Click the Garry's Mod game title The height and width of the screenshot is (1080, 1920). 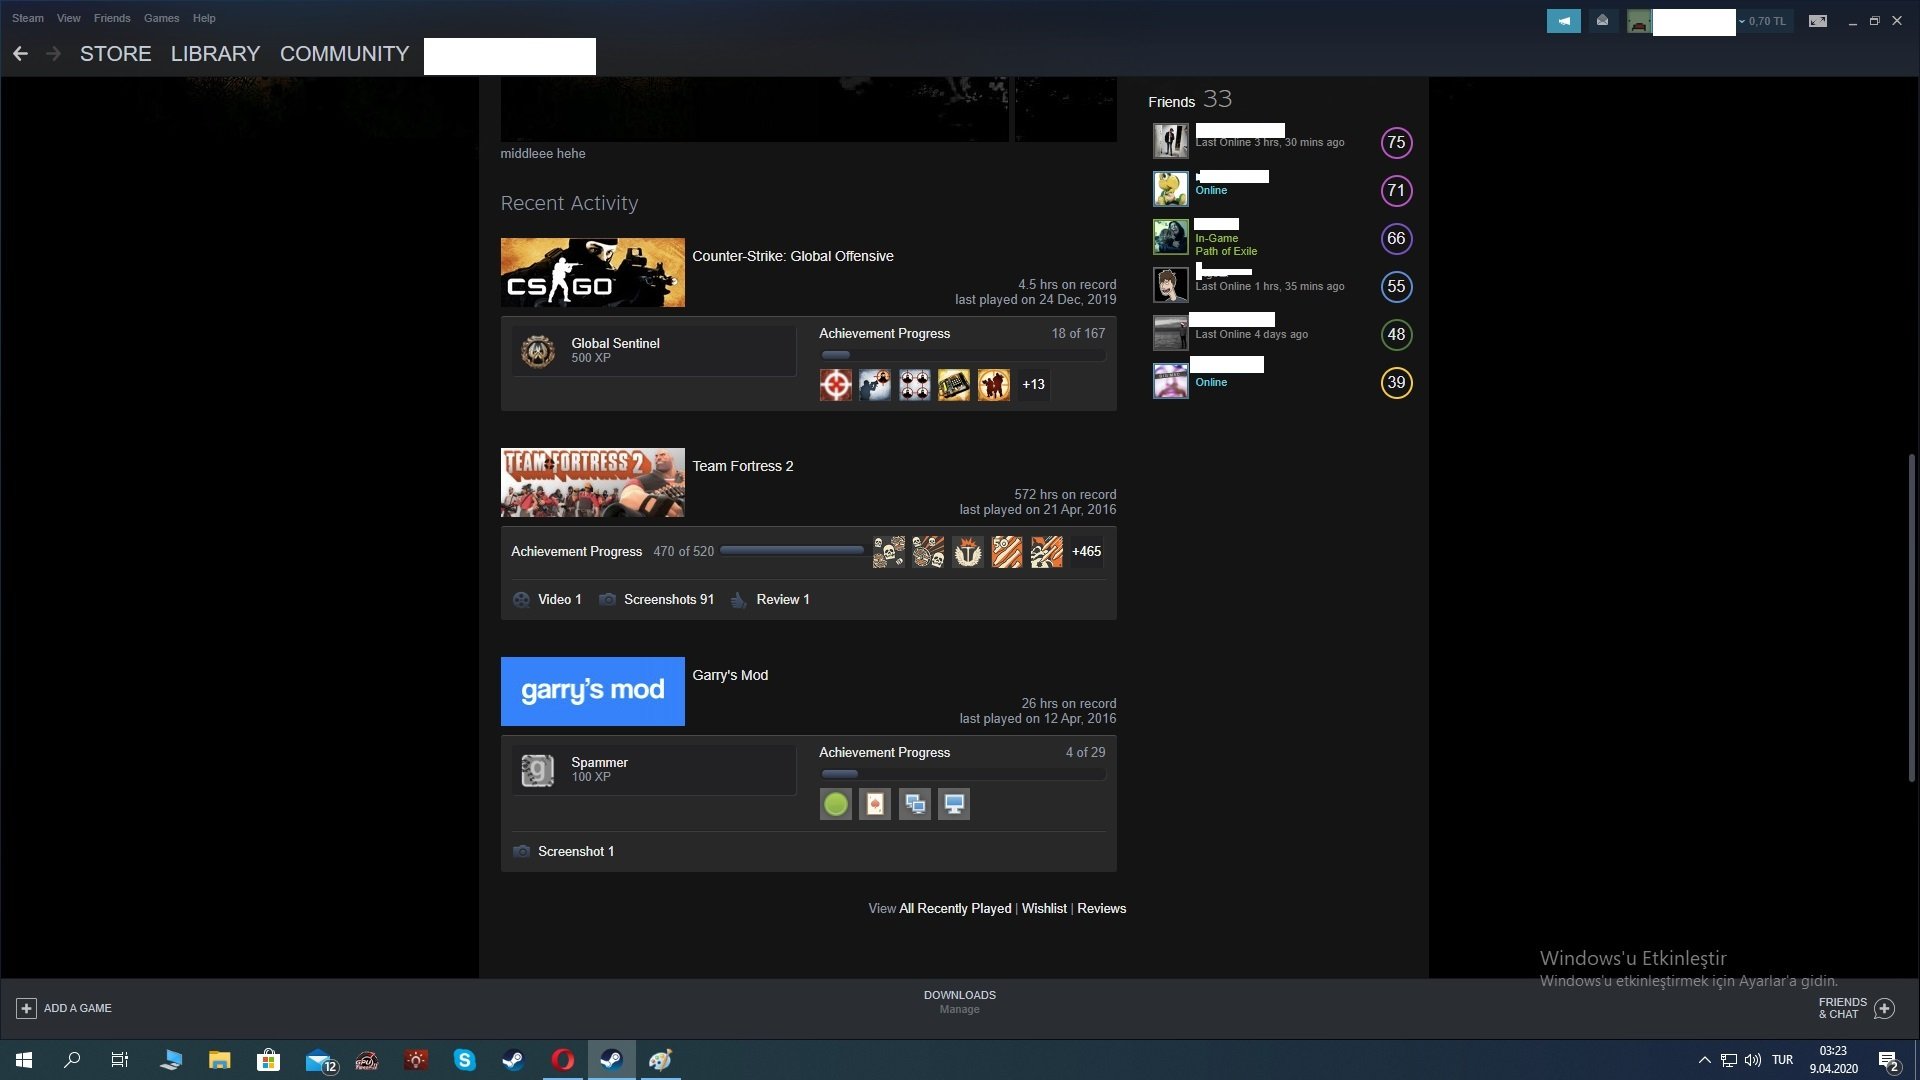[730, 675]
